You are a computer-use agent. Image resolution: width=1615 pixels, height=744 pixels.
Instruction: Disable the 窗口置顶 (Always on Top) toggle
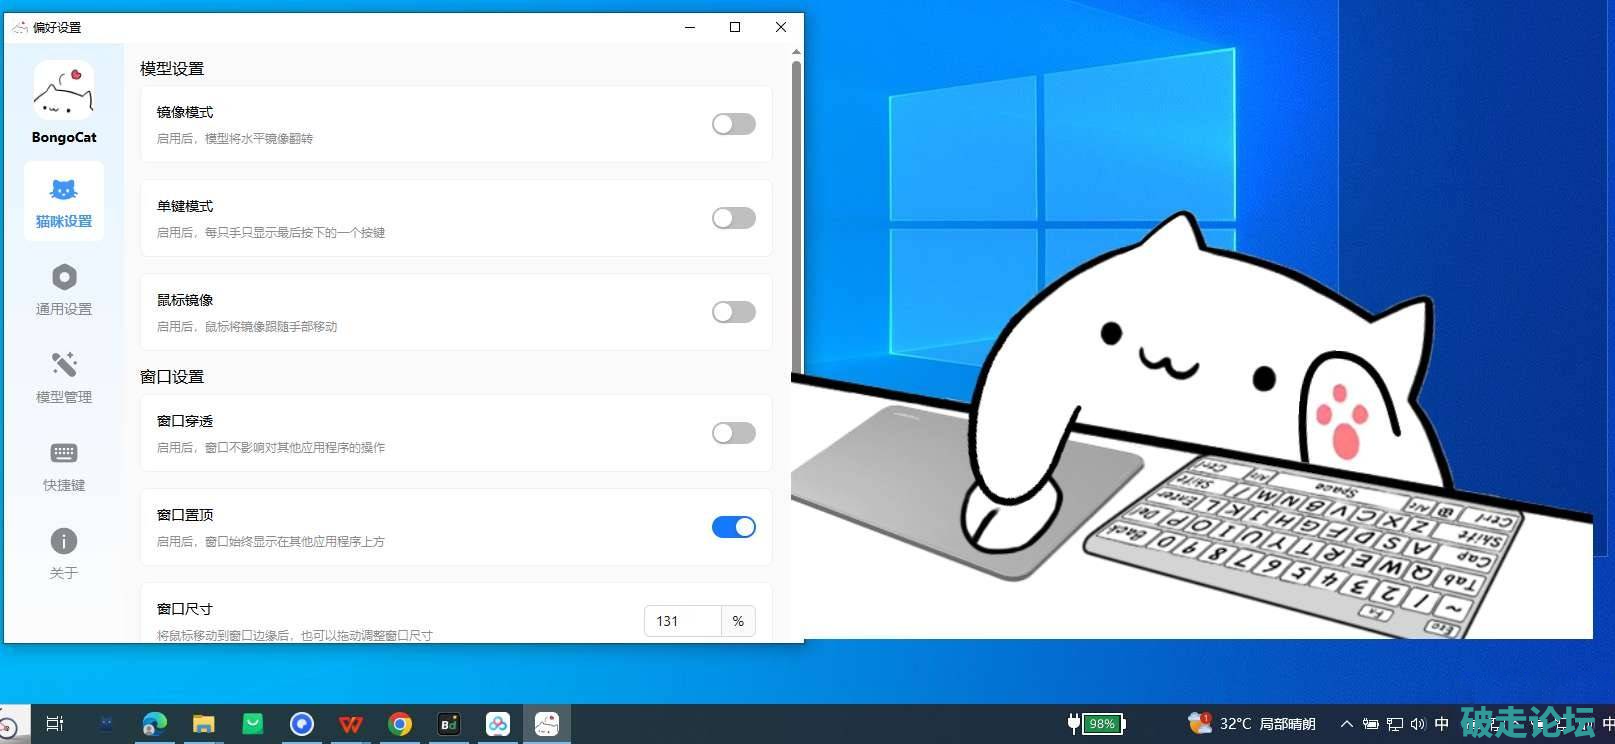click(x=733, y=527)
